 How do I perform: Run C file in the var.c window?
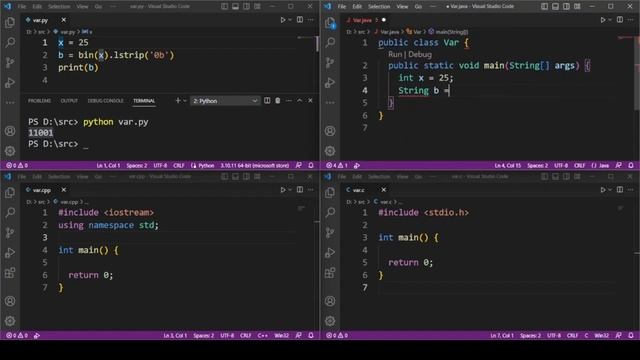(603, 190)
